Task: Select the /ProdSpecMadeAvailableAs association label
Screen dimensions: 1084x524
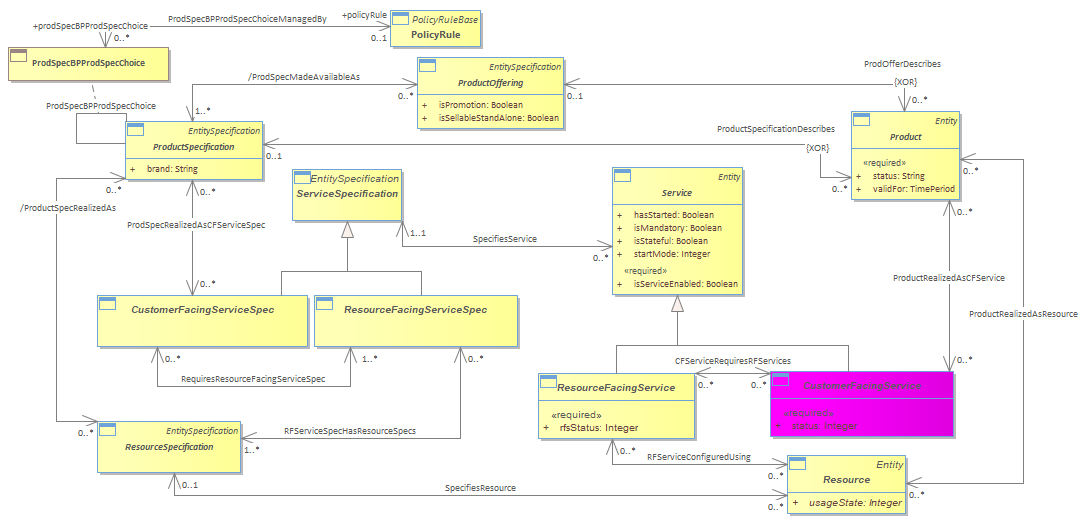Action: pos(304,77)
